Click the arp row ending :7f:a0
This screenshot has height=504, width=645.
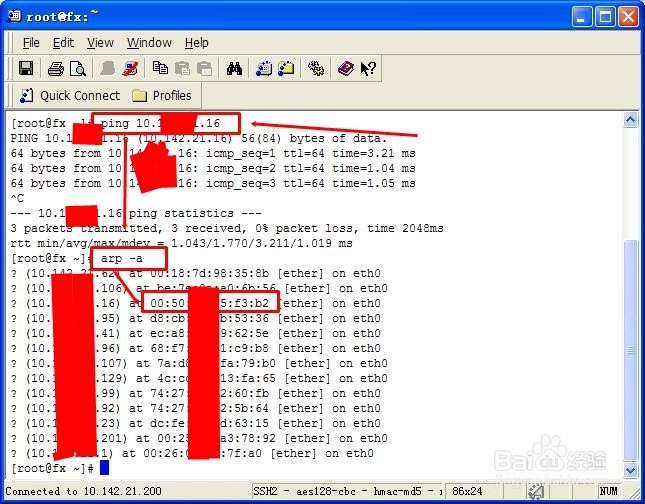[192, 453]
